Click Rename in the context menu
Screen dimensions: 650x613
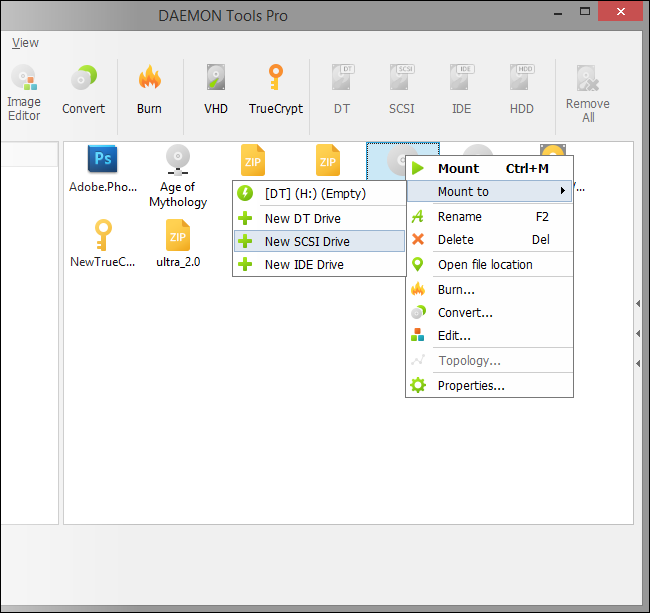coord(460,216)
